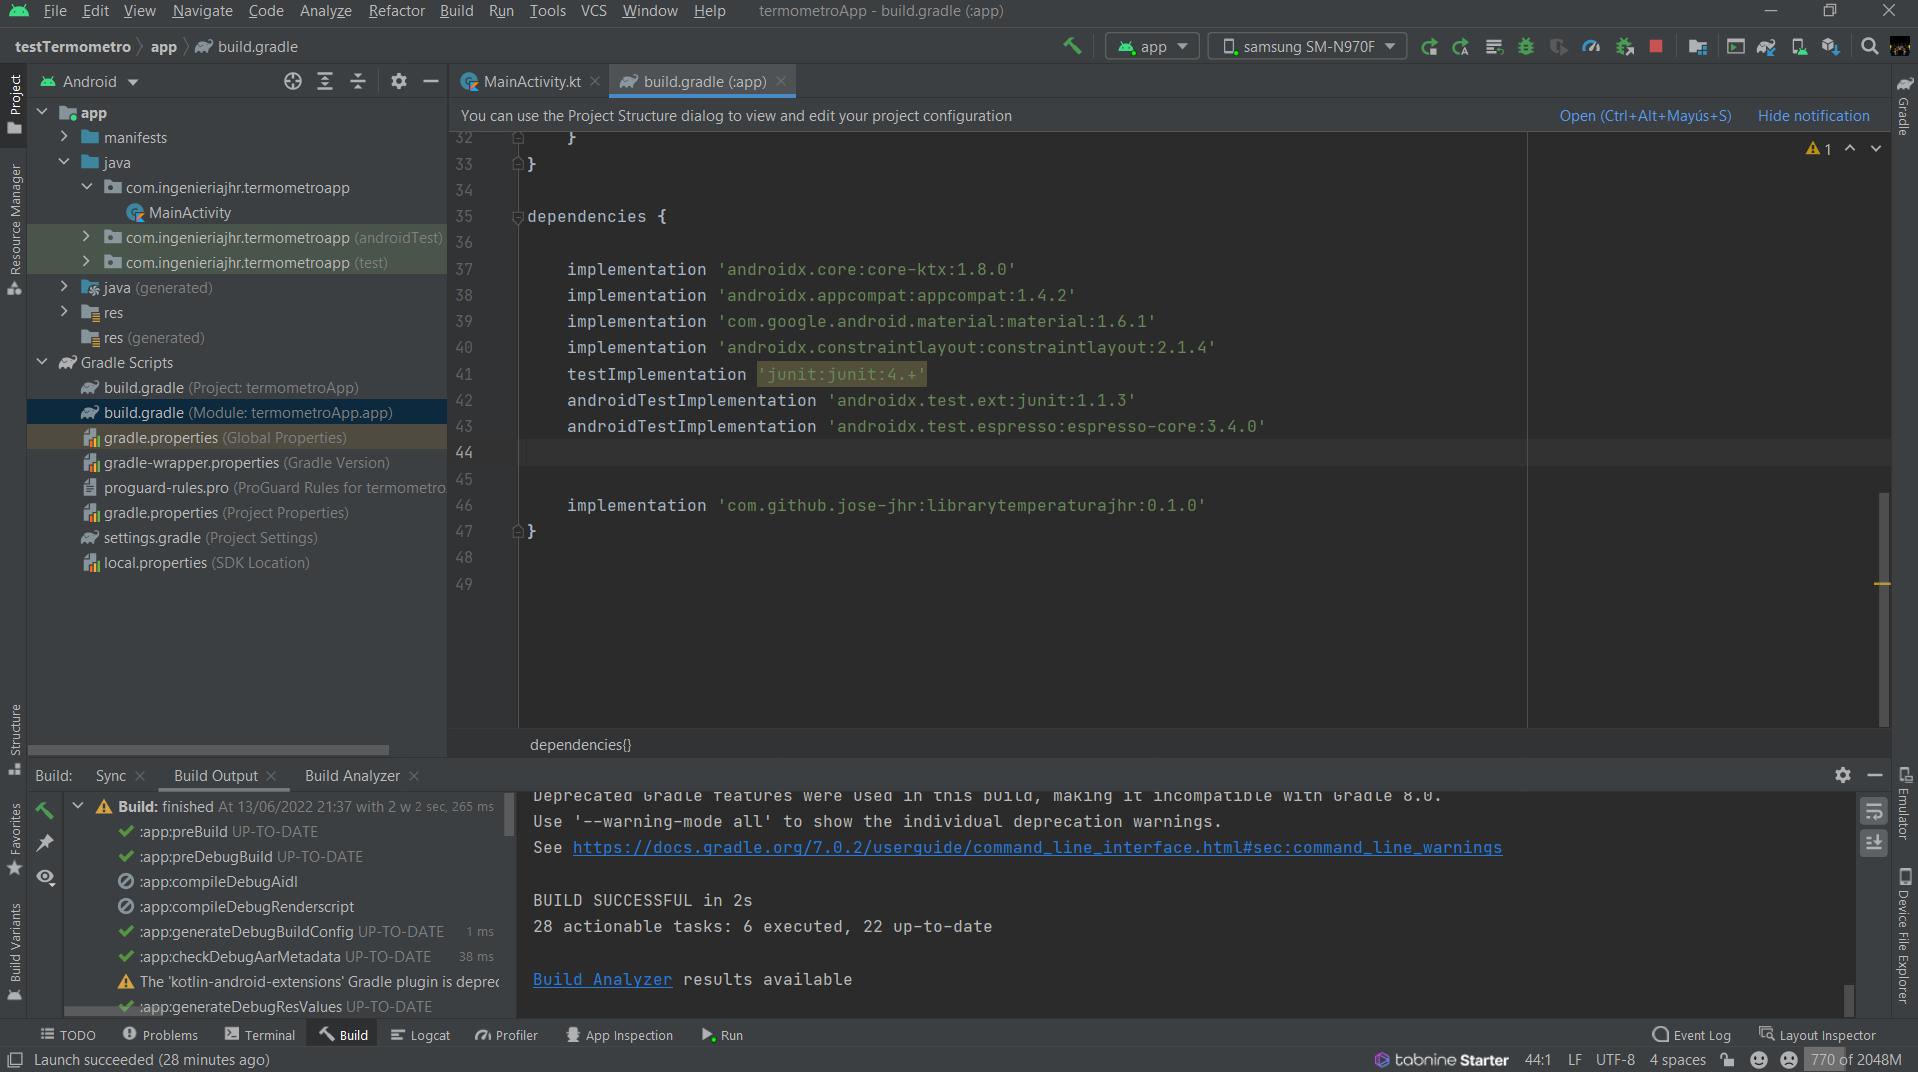Image resolution: width=1918 pixels, height=1072 pixels.
Task: Open the Profiler gauge icon in the toolbar
Action: (1591, 46)
